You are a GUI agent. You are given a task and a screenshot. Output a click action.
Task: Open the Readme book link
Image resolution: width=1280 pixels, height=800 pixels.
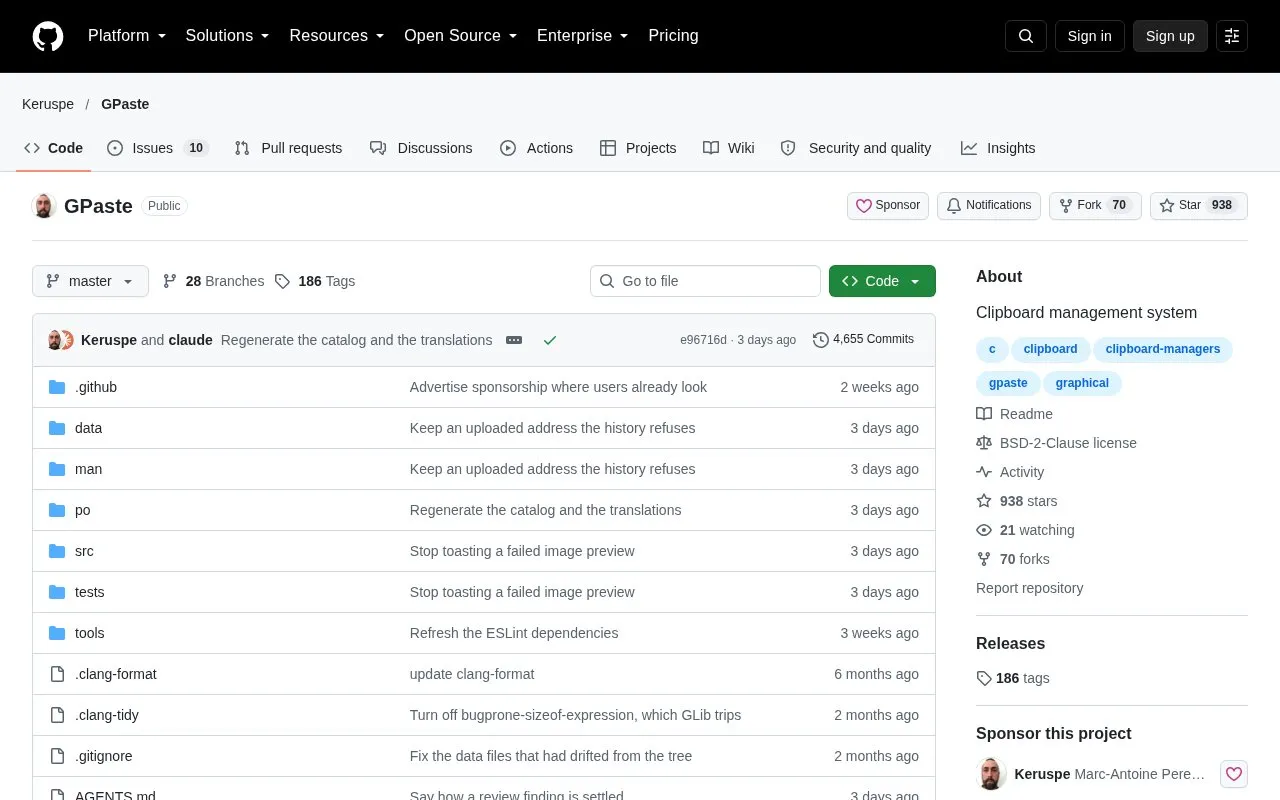[x=1014, y=414]
